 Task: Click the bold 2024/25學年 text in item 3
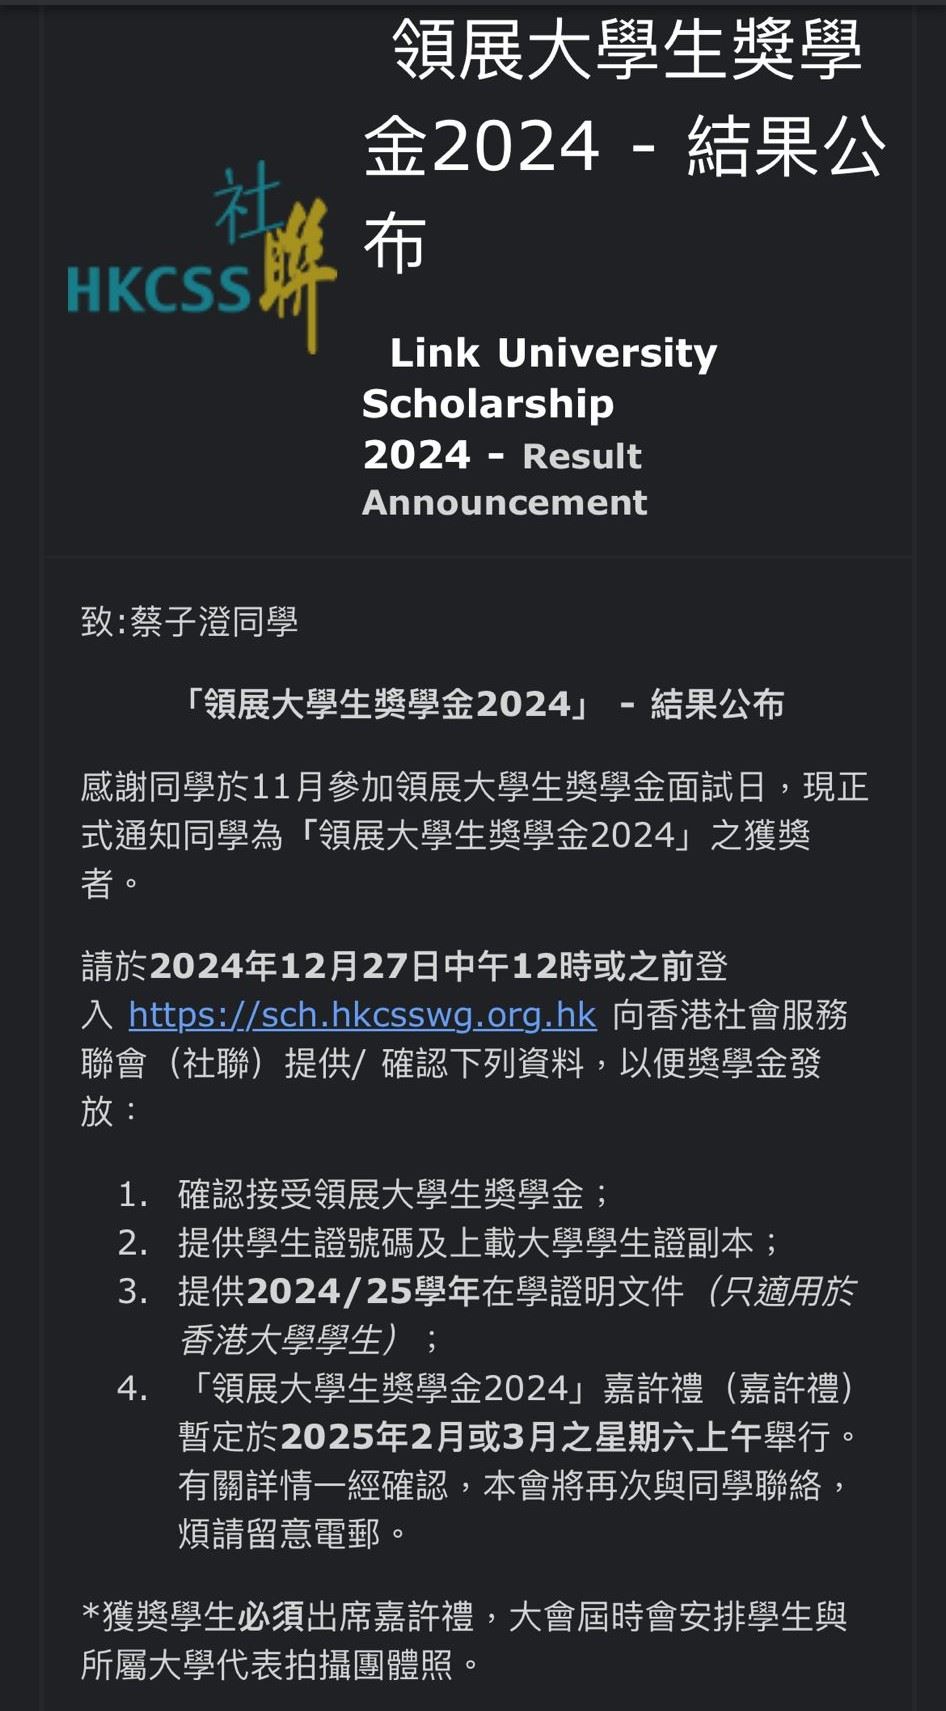pos(363,1292)
